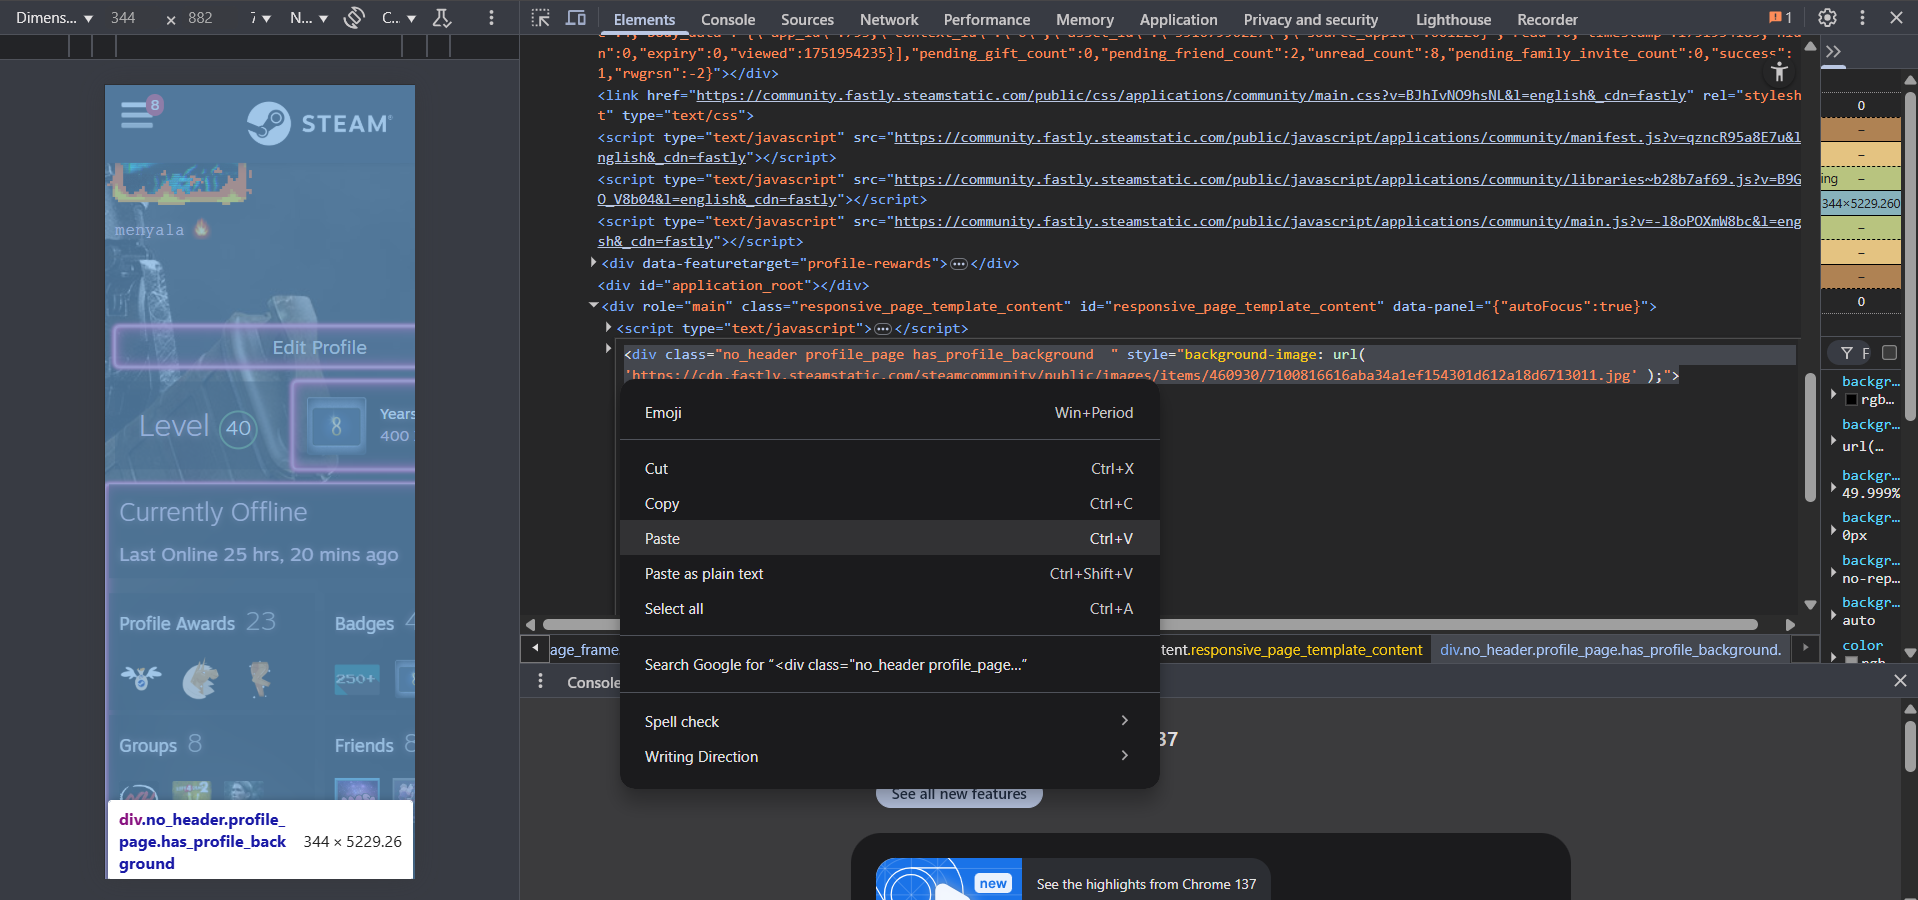Show more Styles pane tabs chevron

1833,52
